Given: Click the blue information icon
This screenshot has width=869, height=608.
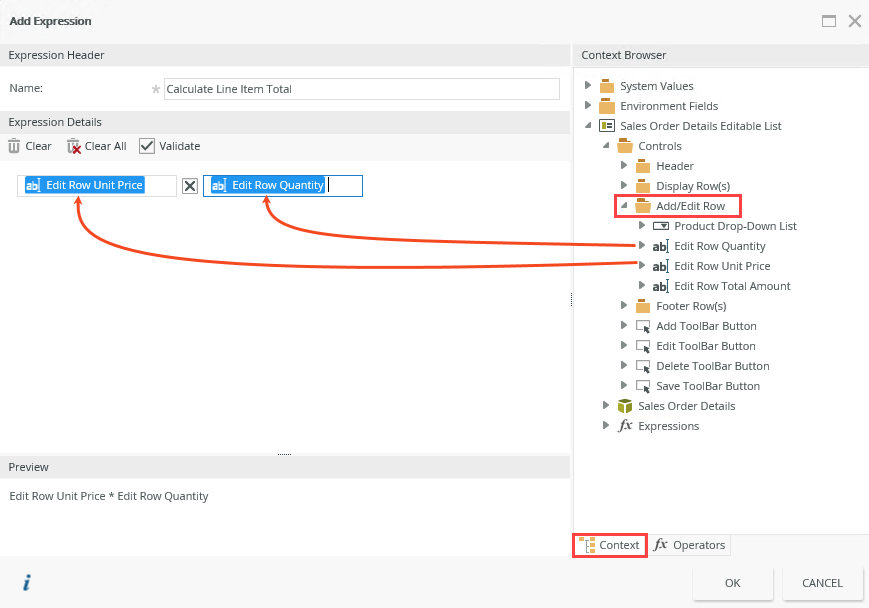Looking at the screenshot, I should [x=27, y=582].
